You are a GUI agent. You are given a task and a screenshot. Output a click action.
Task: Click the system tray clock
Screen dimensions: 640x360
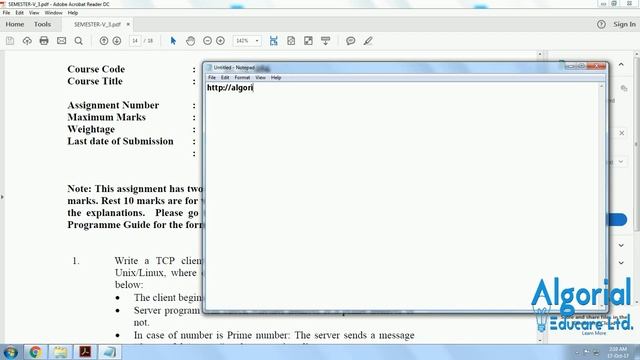pyautogui.click(x=618, y=352)
